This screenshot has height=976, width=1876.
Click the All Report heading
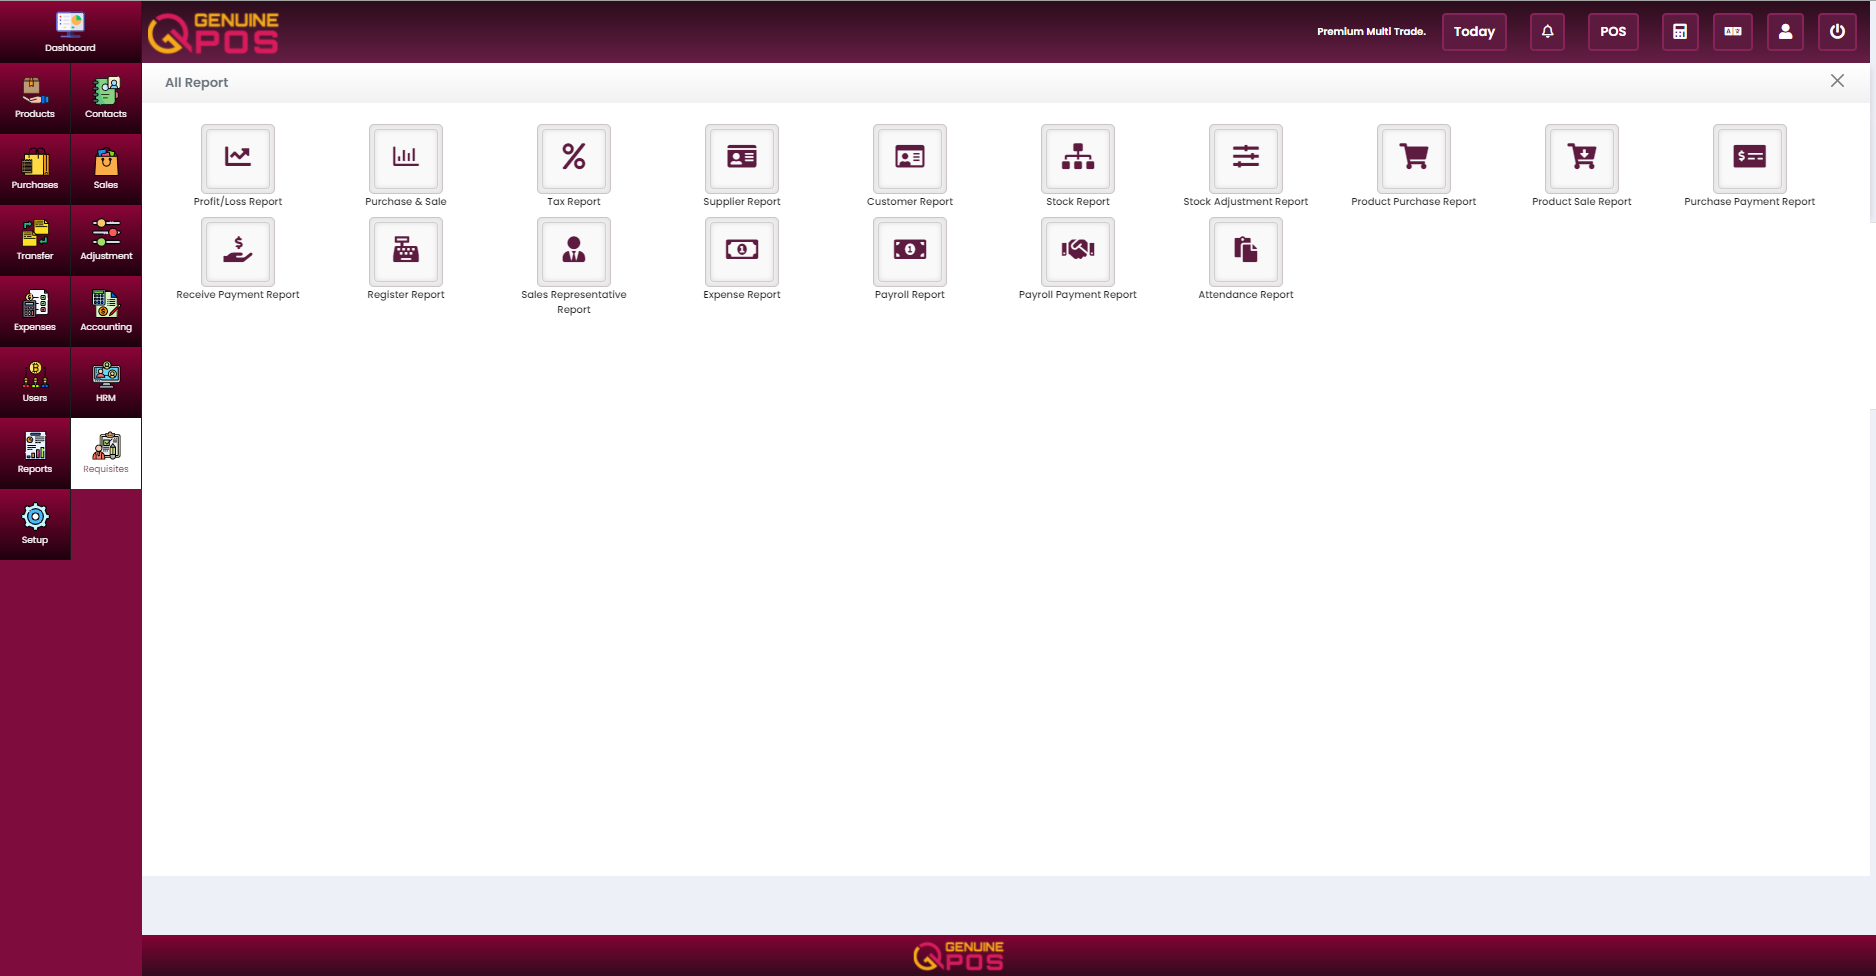tap(196, 83)
